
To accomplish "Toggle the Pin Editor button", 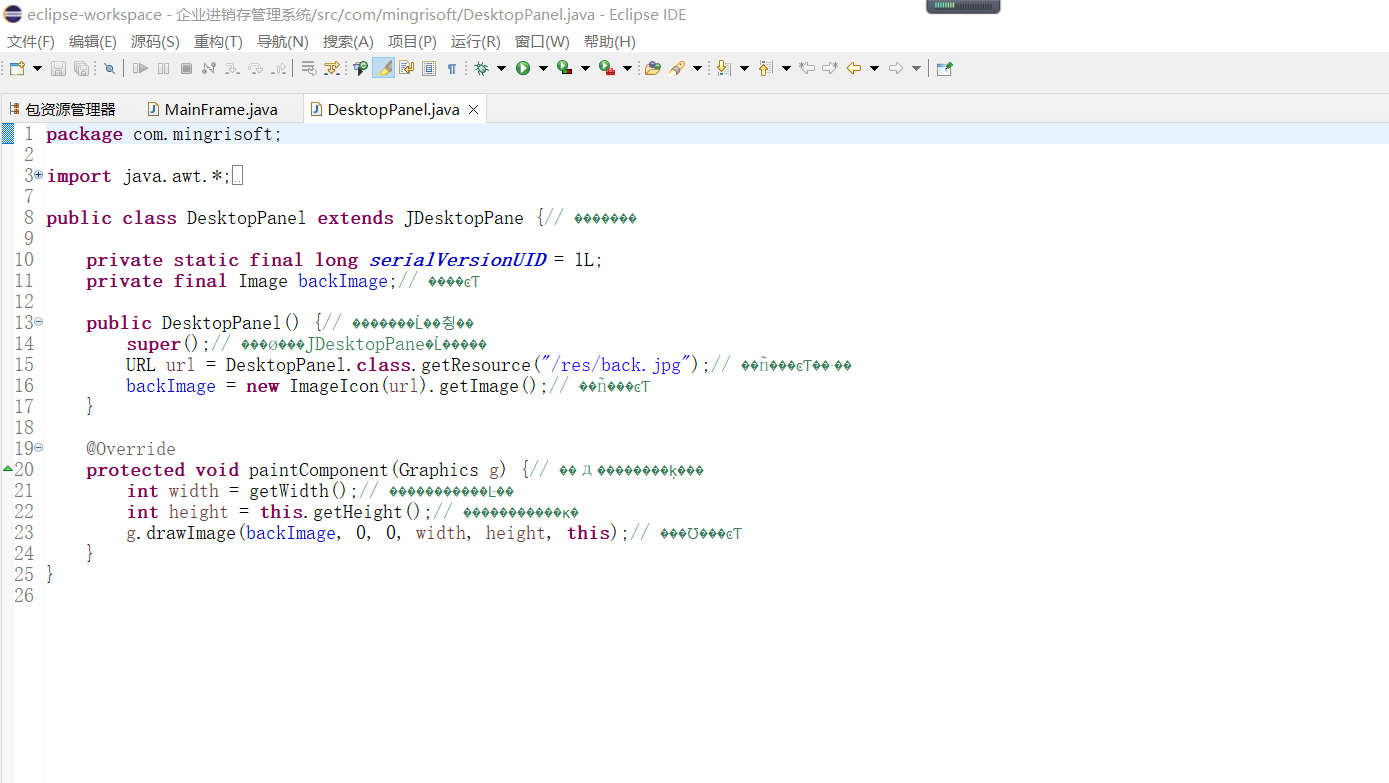I will (x=944, y=68).
